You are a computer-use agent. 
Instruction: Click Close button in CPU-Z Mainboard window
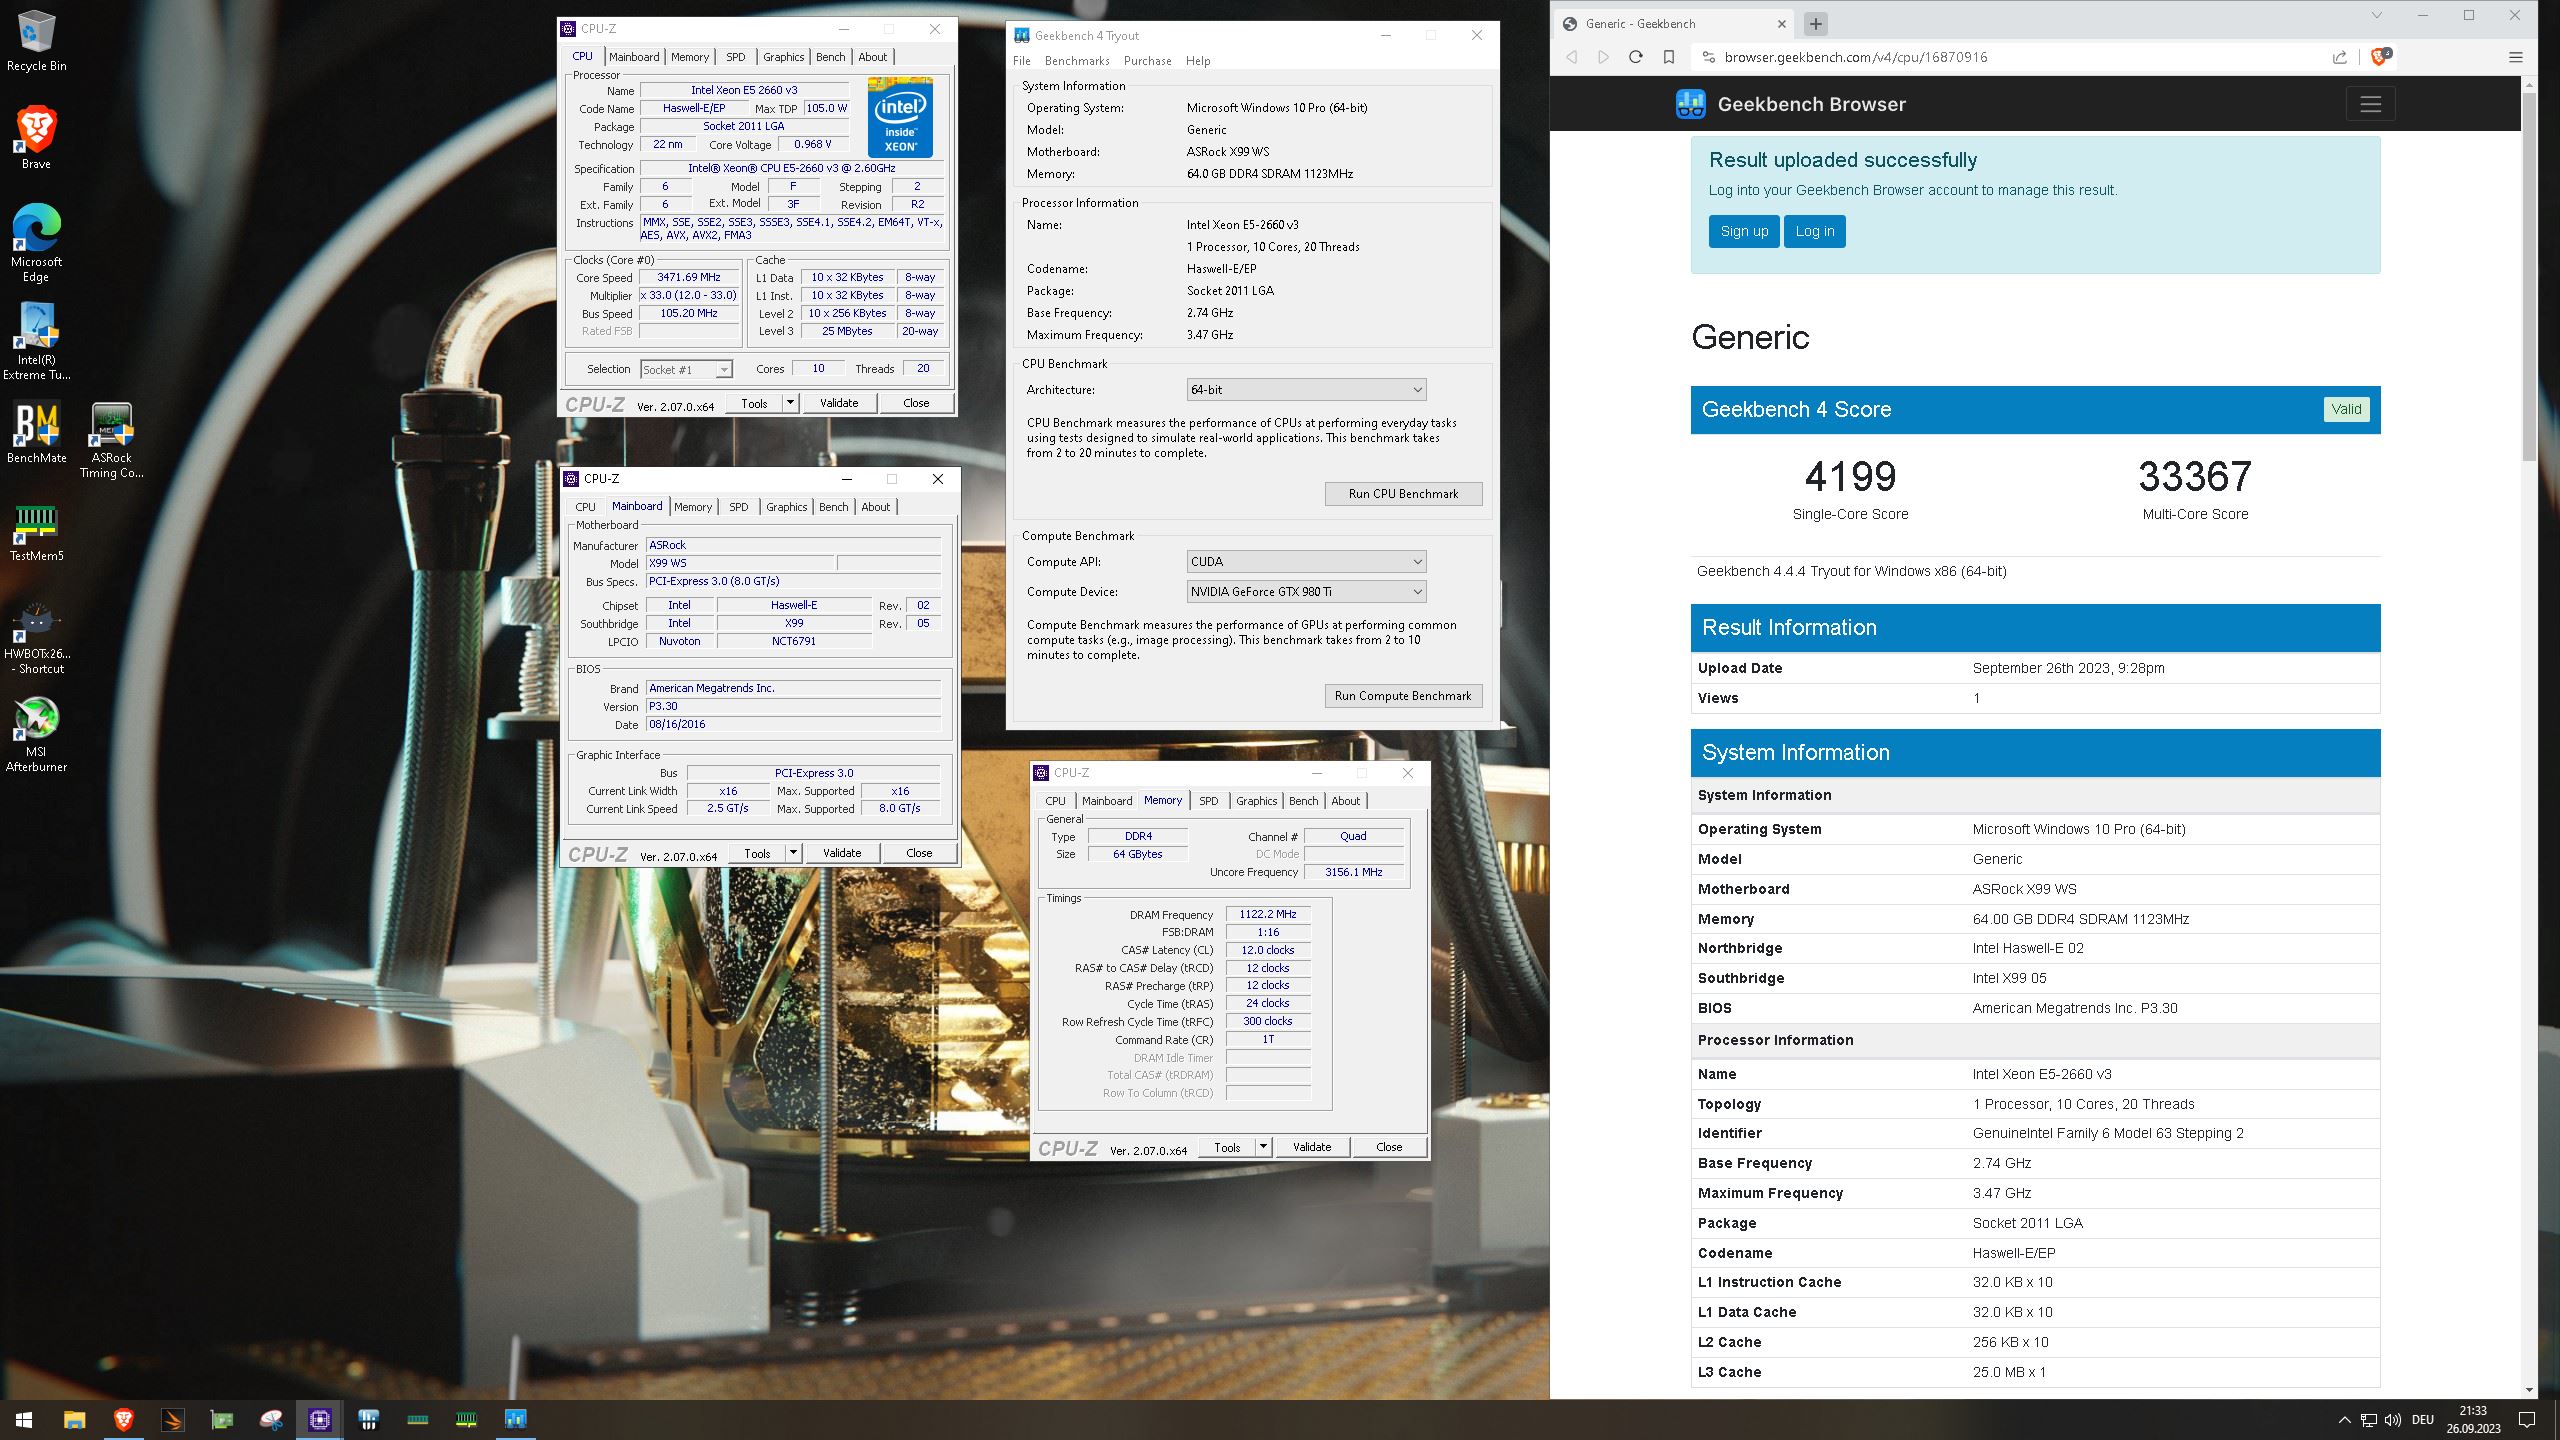[x=919, y=853]
